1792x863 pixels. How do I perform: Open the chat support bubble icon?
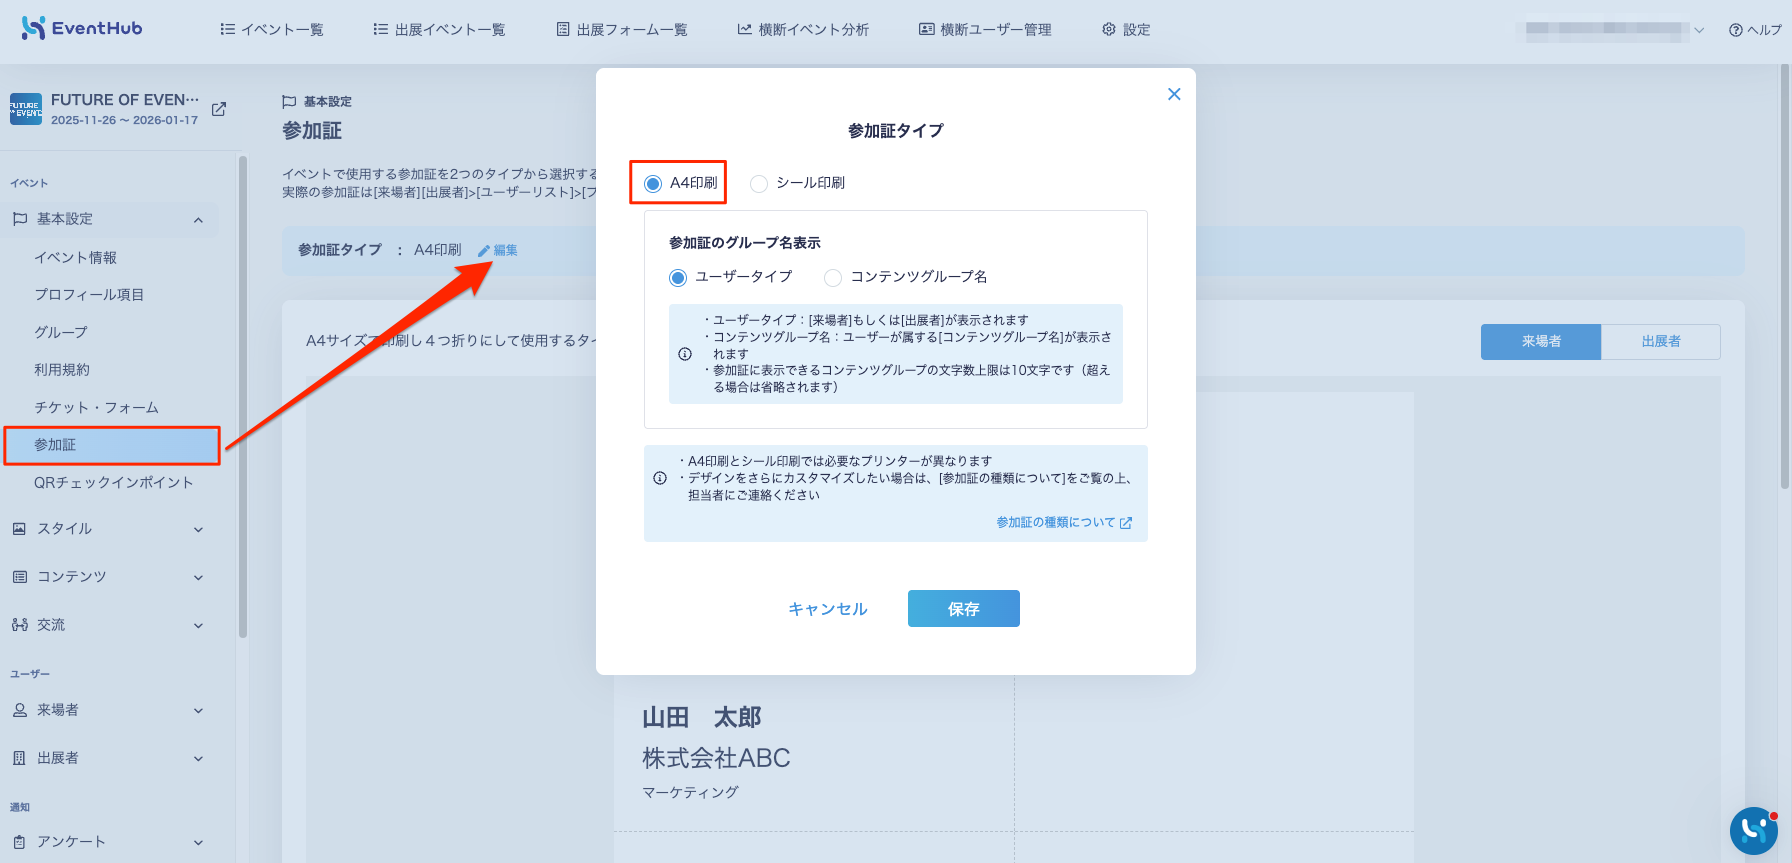[1754, 830]
